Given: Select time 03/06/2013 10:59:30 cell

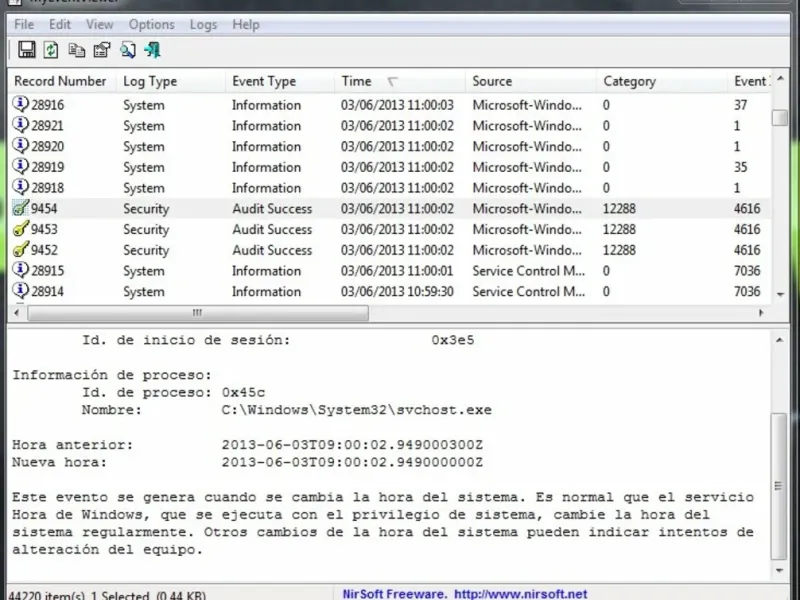Looking at the screenshot, I should 397,291.
